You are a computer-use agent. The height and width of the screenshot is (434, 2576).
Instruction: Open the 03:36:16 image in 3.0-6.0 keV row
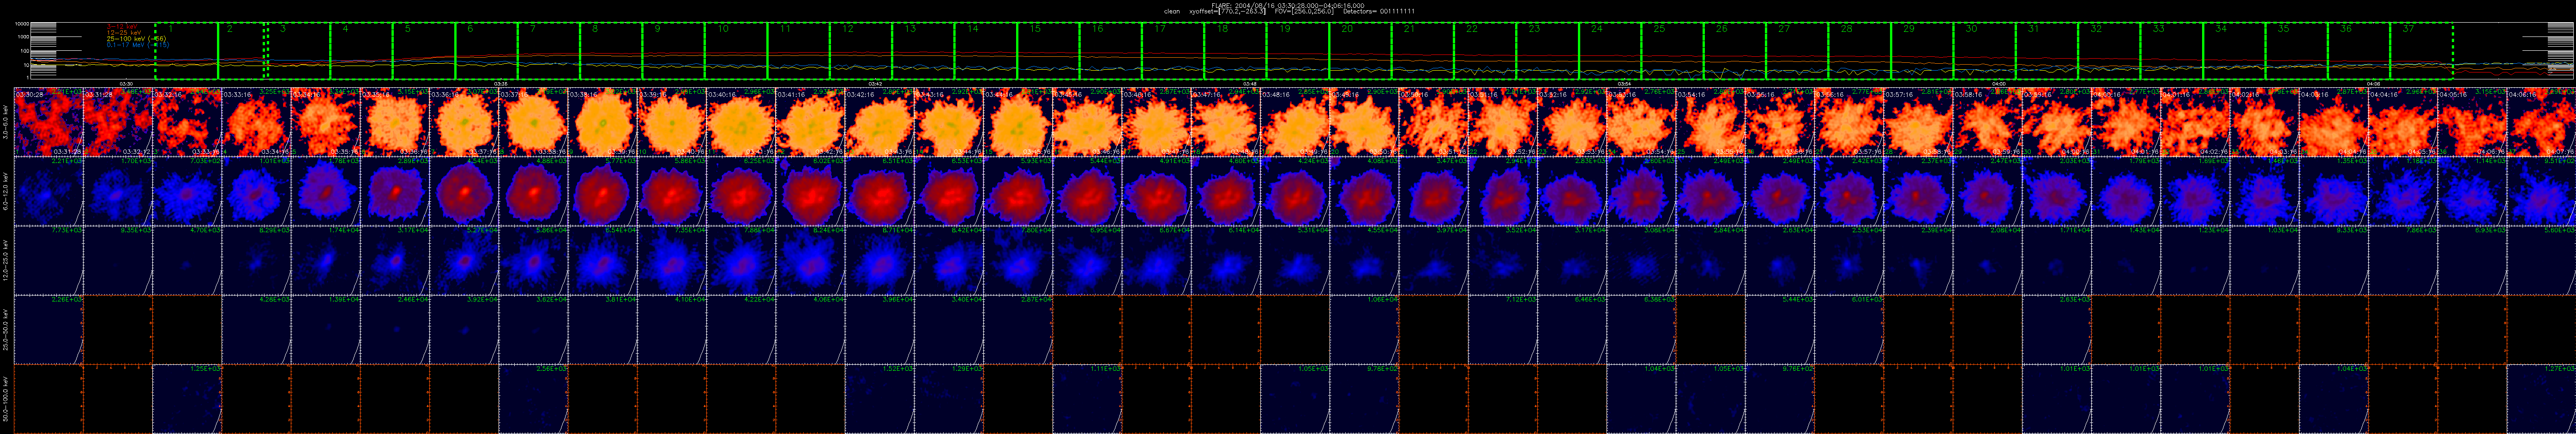[x=464, y=122]
